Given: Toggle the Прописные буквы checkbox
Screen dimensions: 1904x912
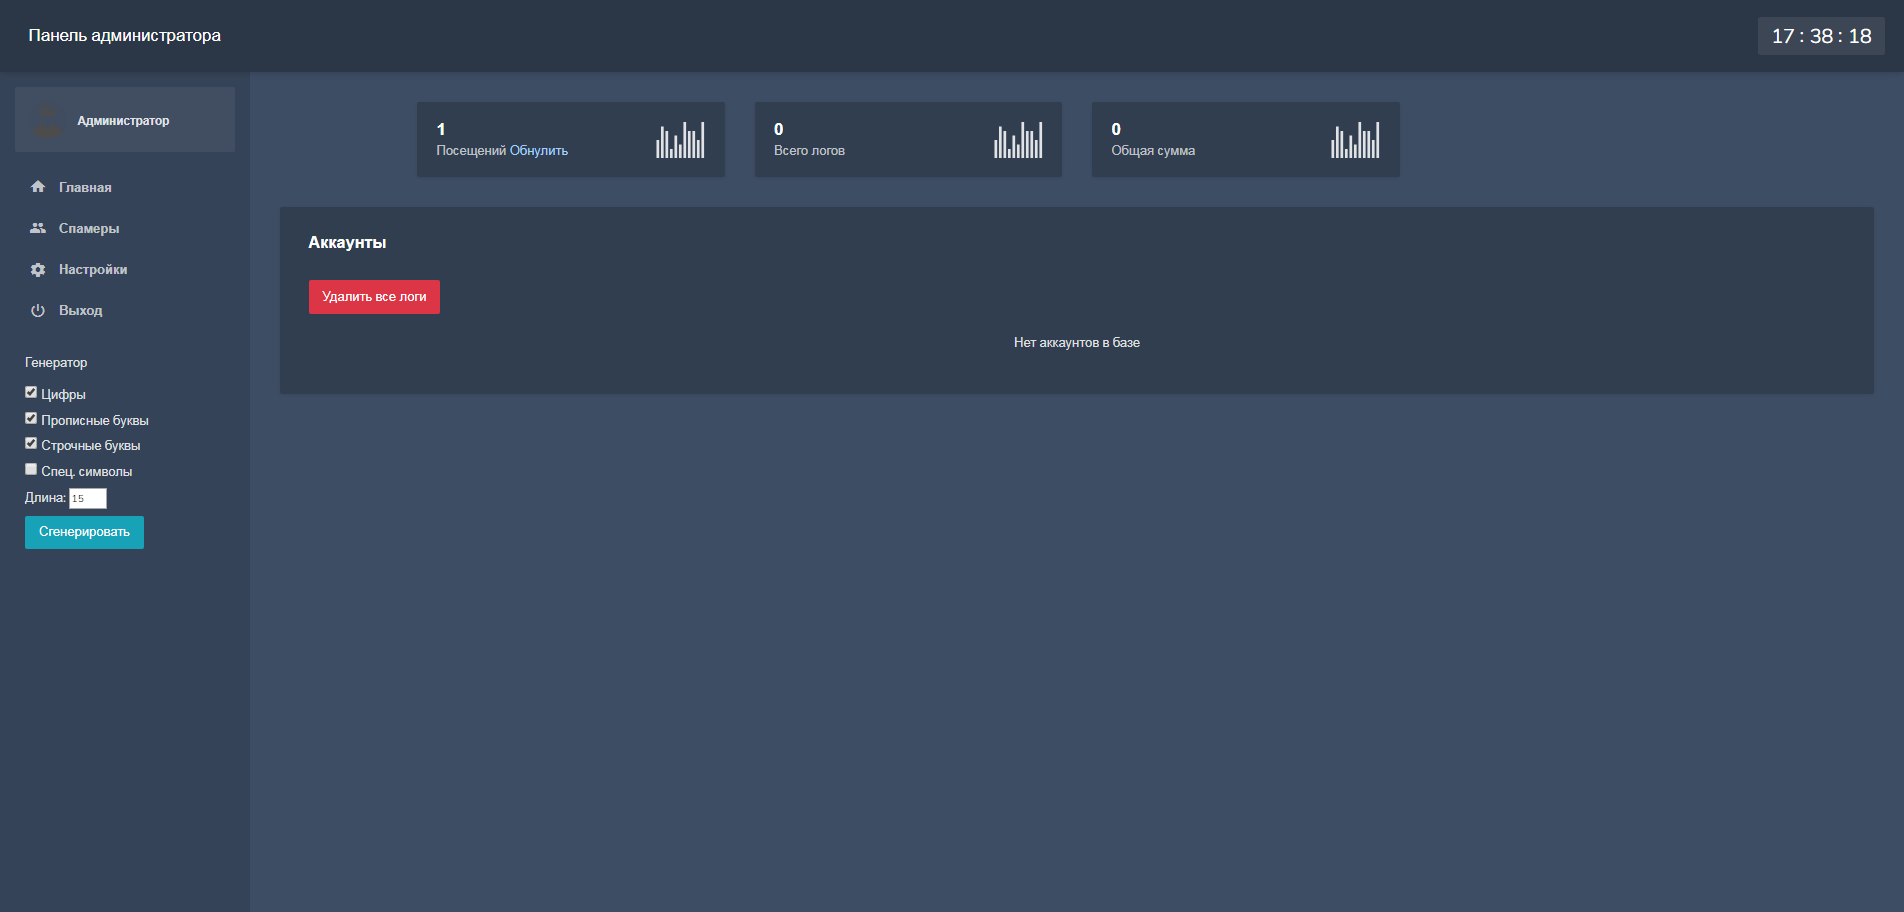Looking at the screenshot, I should pos(31,419).
